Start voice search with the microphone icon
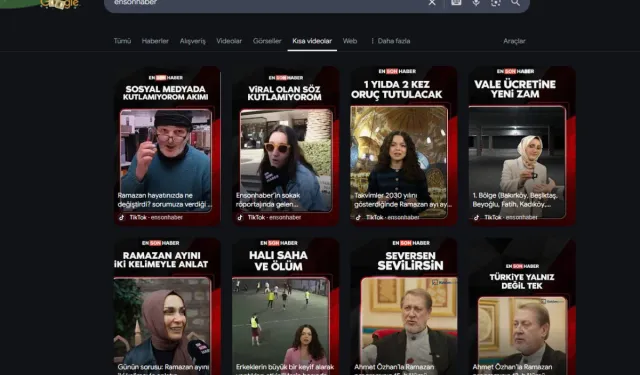640x375 pixels. point(476,3)
